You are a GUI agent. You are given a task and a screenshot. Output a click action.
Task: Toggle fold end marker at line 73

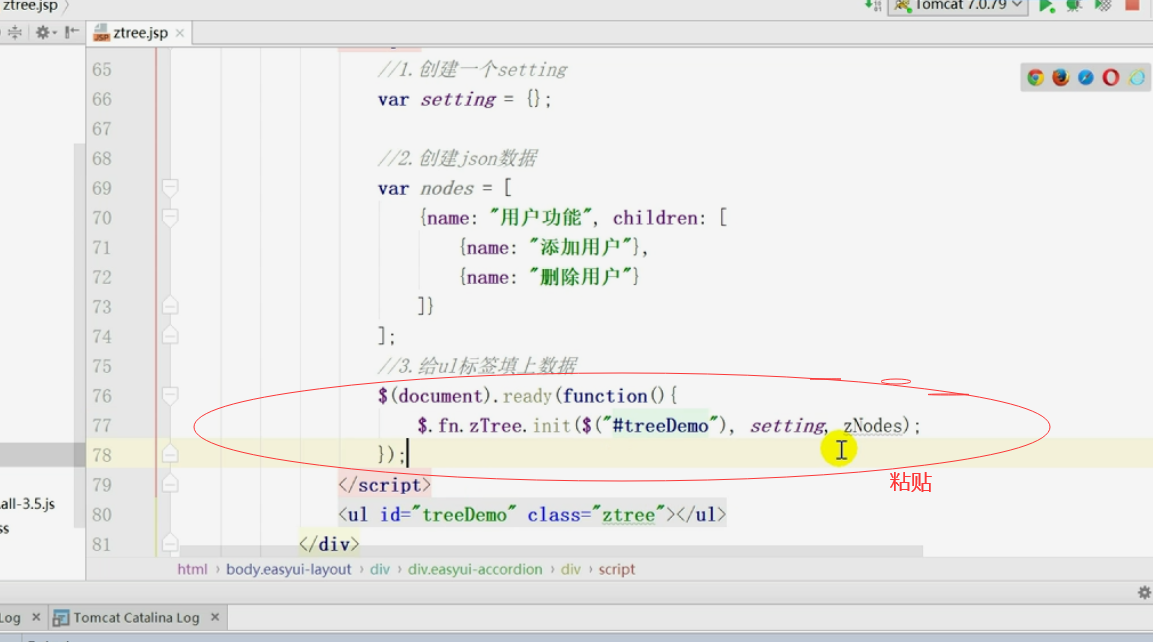click(170, 307)
